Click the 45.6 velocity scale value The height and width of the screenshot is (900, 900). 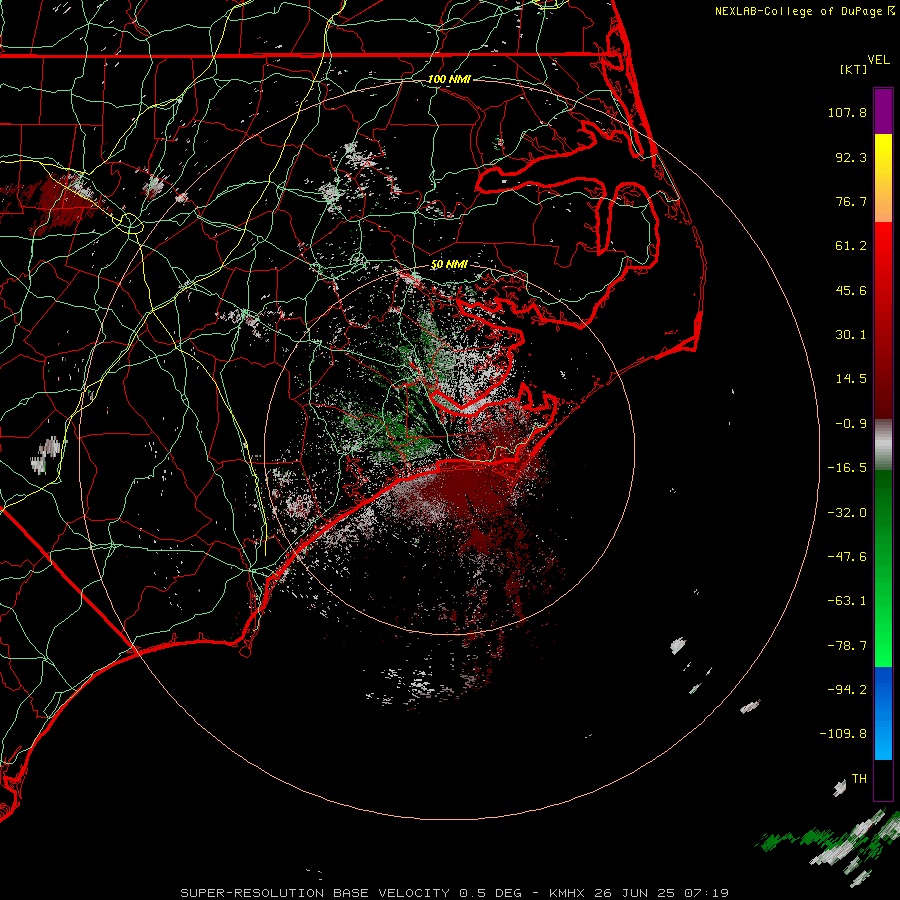tap(851, 290)
